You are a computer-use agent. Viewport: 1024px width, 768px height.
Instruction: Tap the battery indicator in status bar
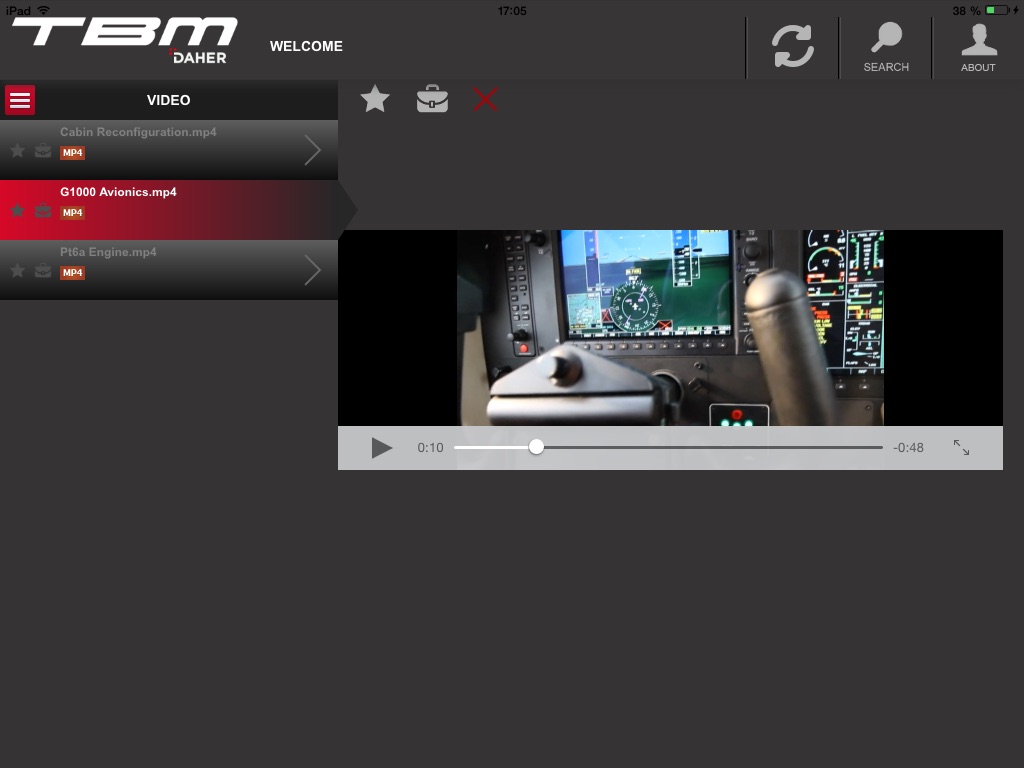tap(998, 10)
